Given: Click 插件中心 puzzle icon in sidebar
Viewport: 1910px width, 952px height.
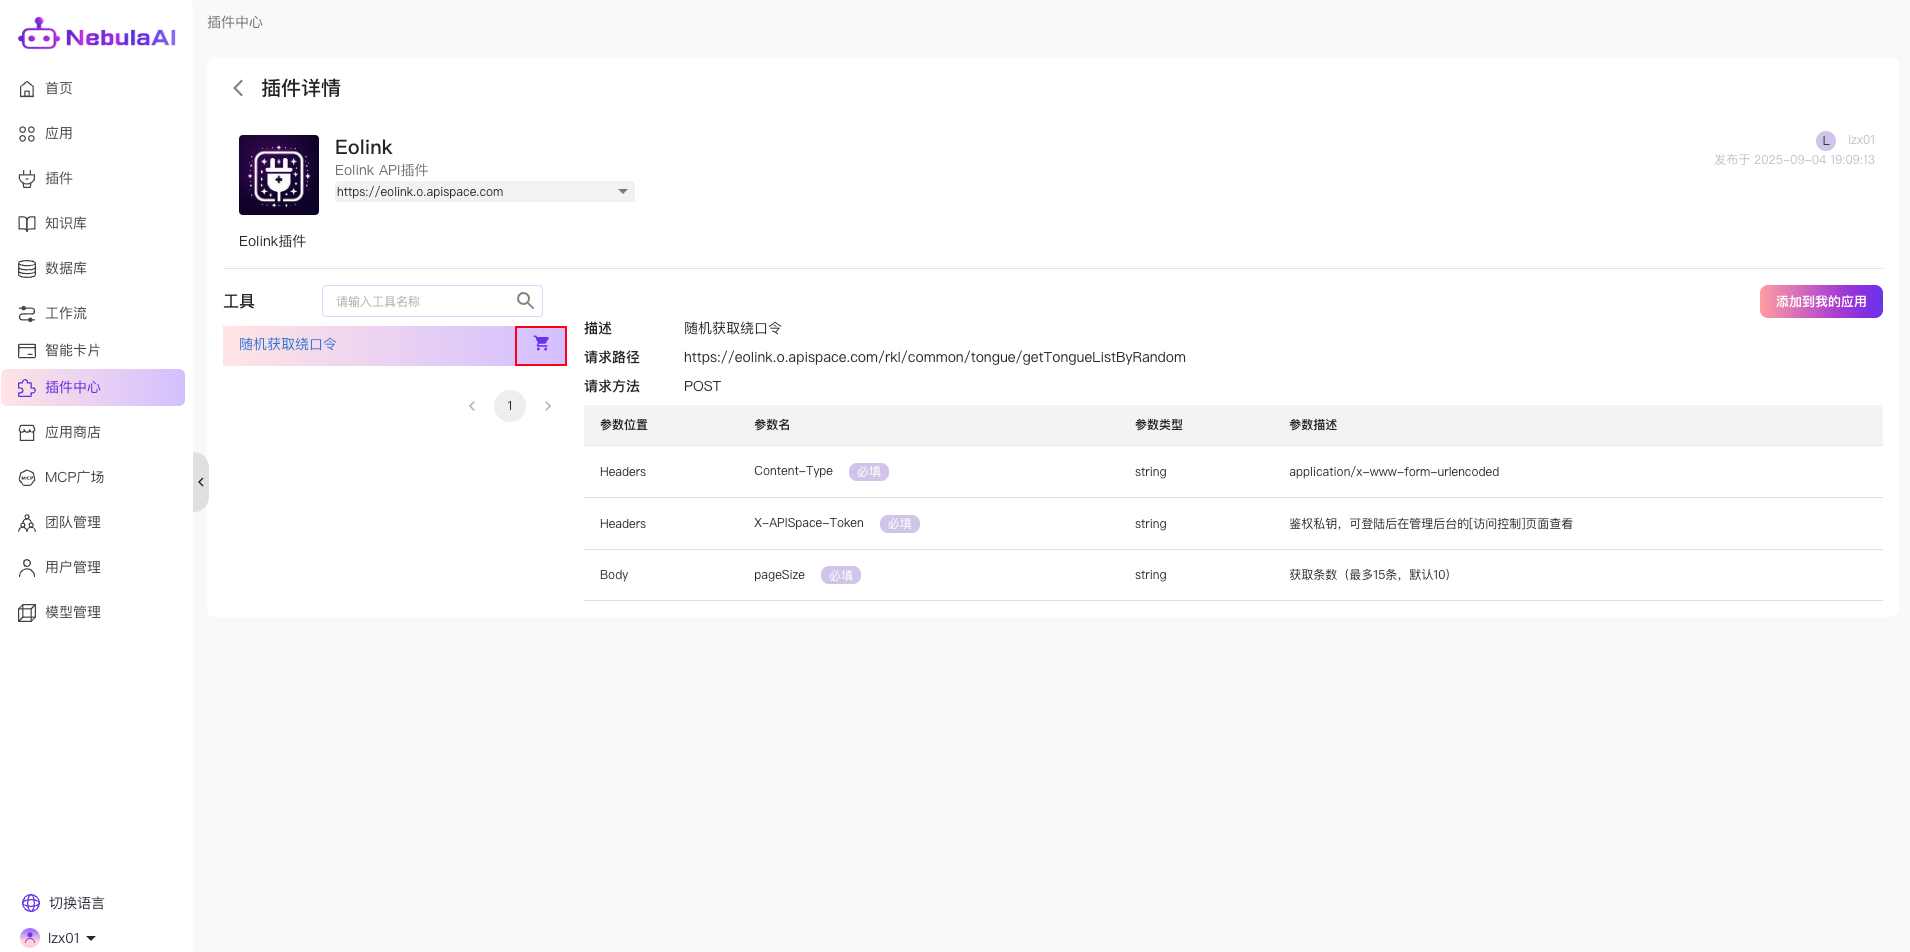Looking at the screenshot, I should point(27,388).
